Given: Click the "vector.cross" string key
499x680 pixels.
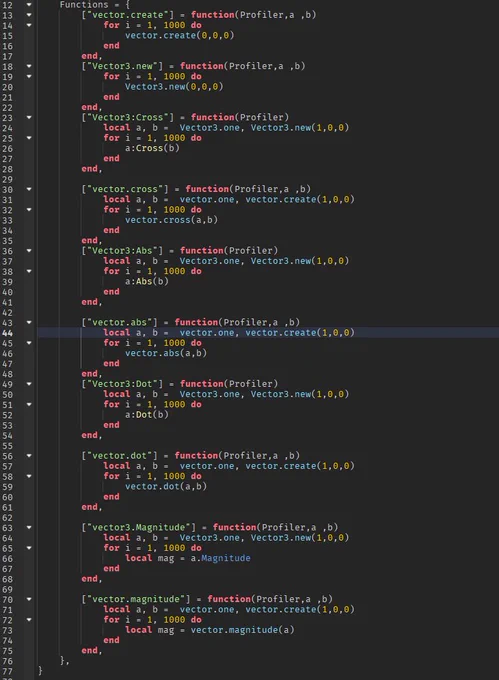Looking at the screenshot, I should tap(125, 189).
